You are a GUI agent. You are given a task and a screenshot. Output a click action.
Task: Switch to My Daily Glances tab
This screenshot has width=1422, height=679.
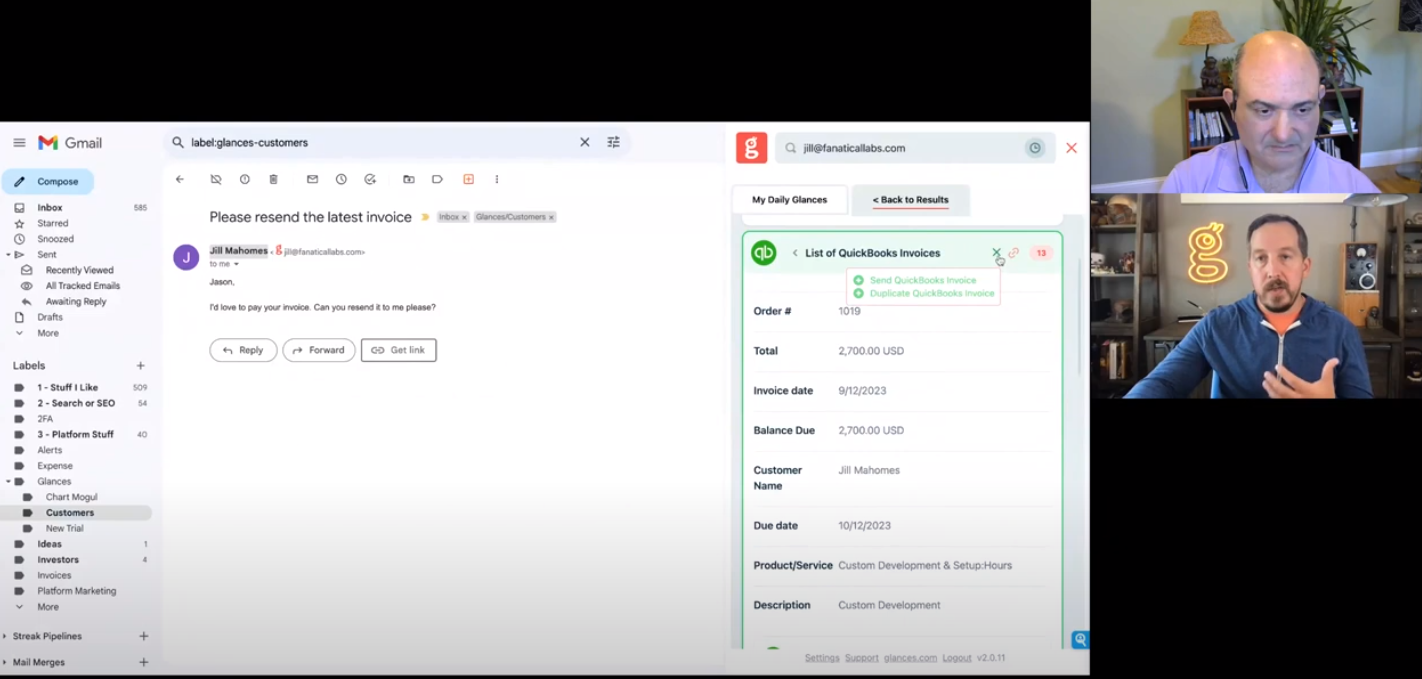pyautogui.click(x=790, y=200)
